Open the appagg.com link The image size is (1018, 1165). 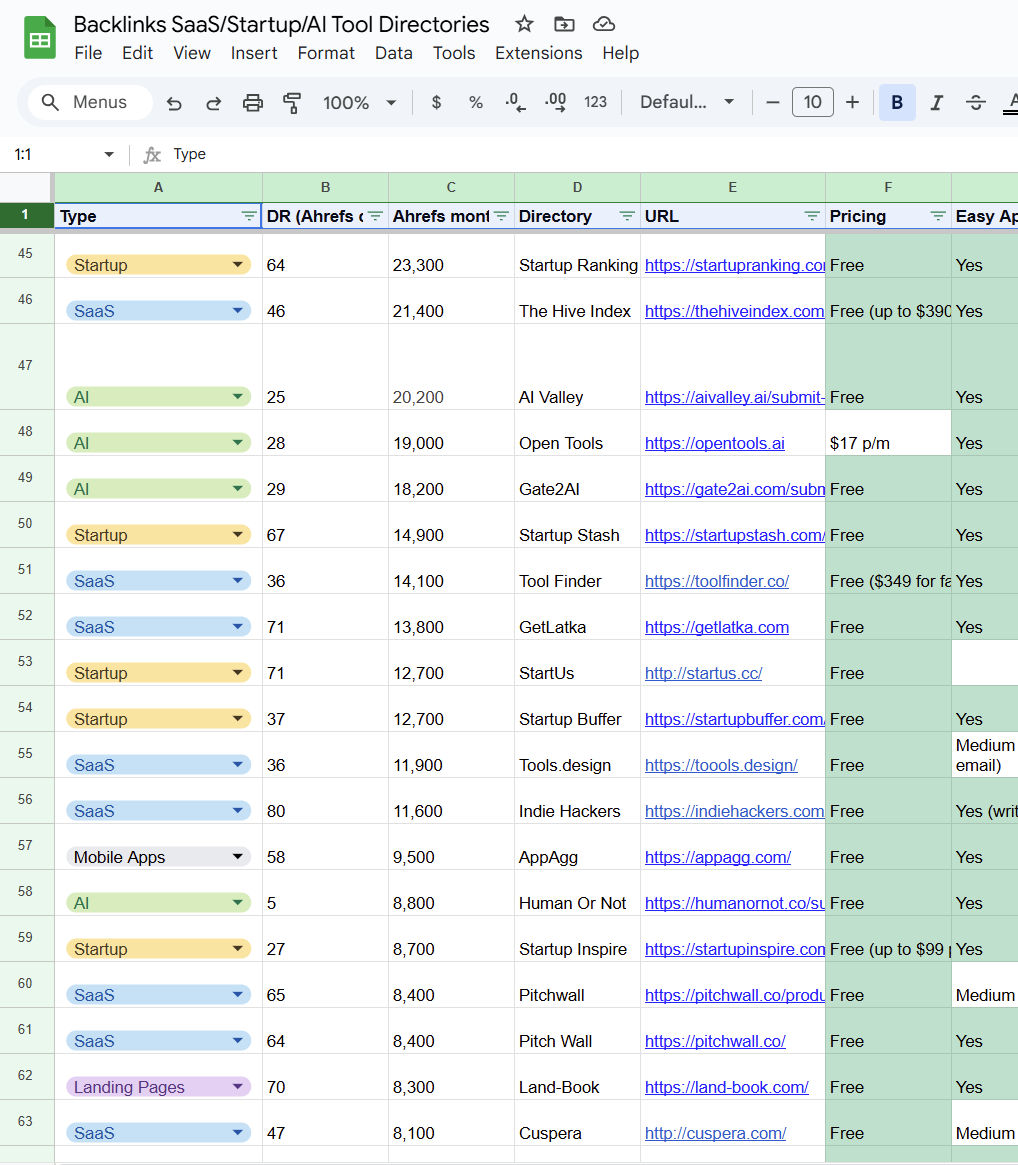(717, 857)
